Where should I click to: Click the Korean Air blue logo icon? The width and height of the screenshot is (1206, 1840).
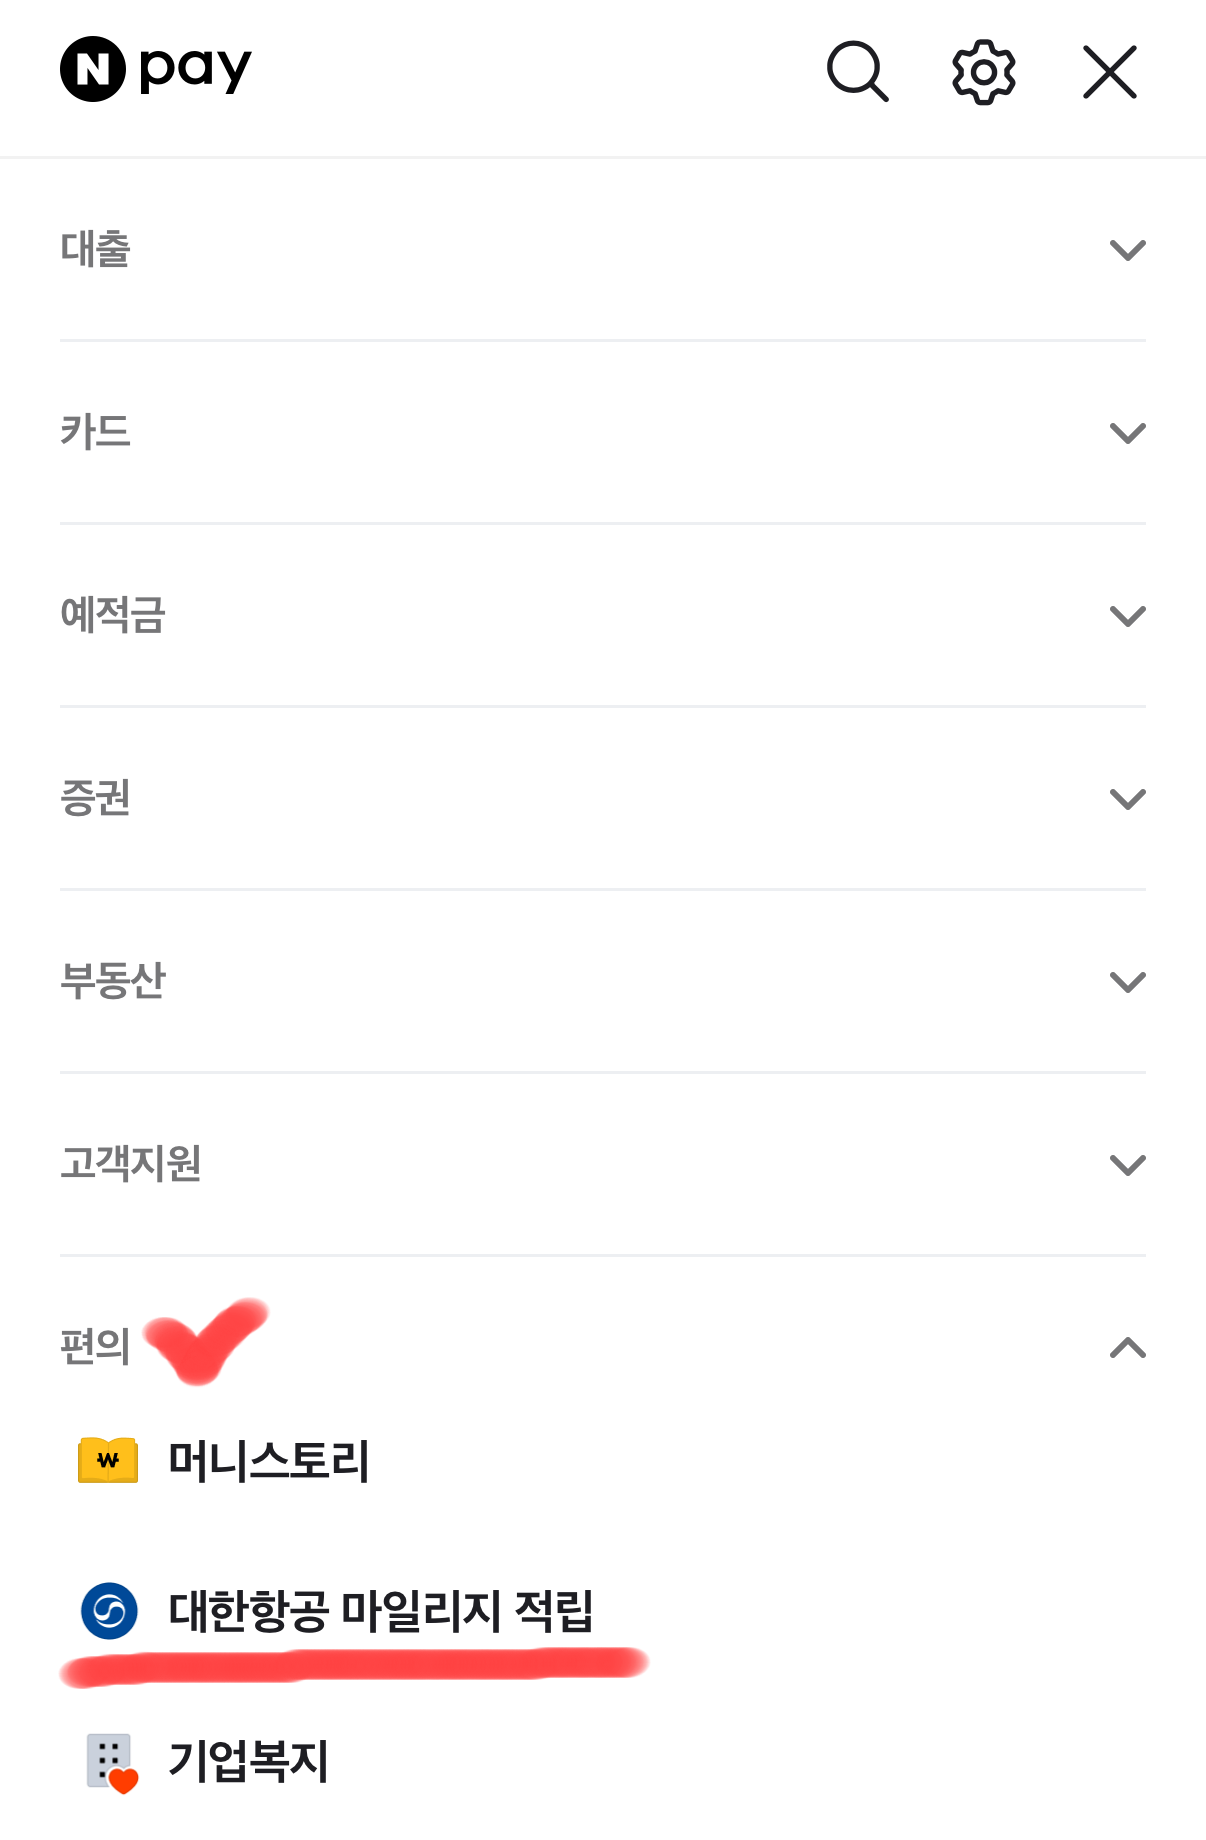click(109, 1611)
